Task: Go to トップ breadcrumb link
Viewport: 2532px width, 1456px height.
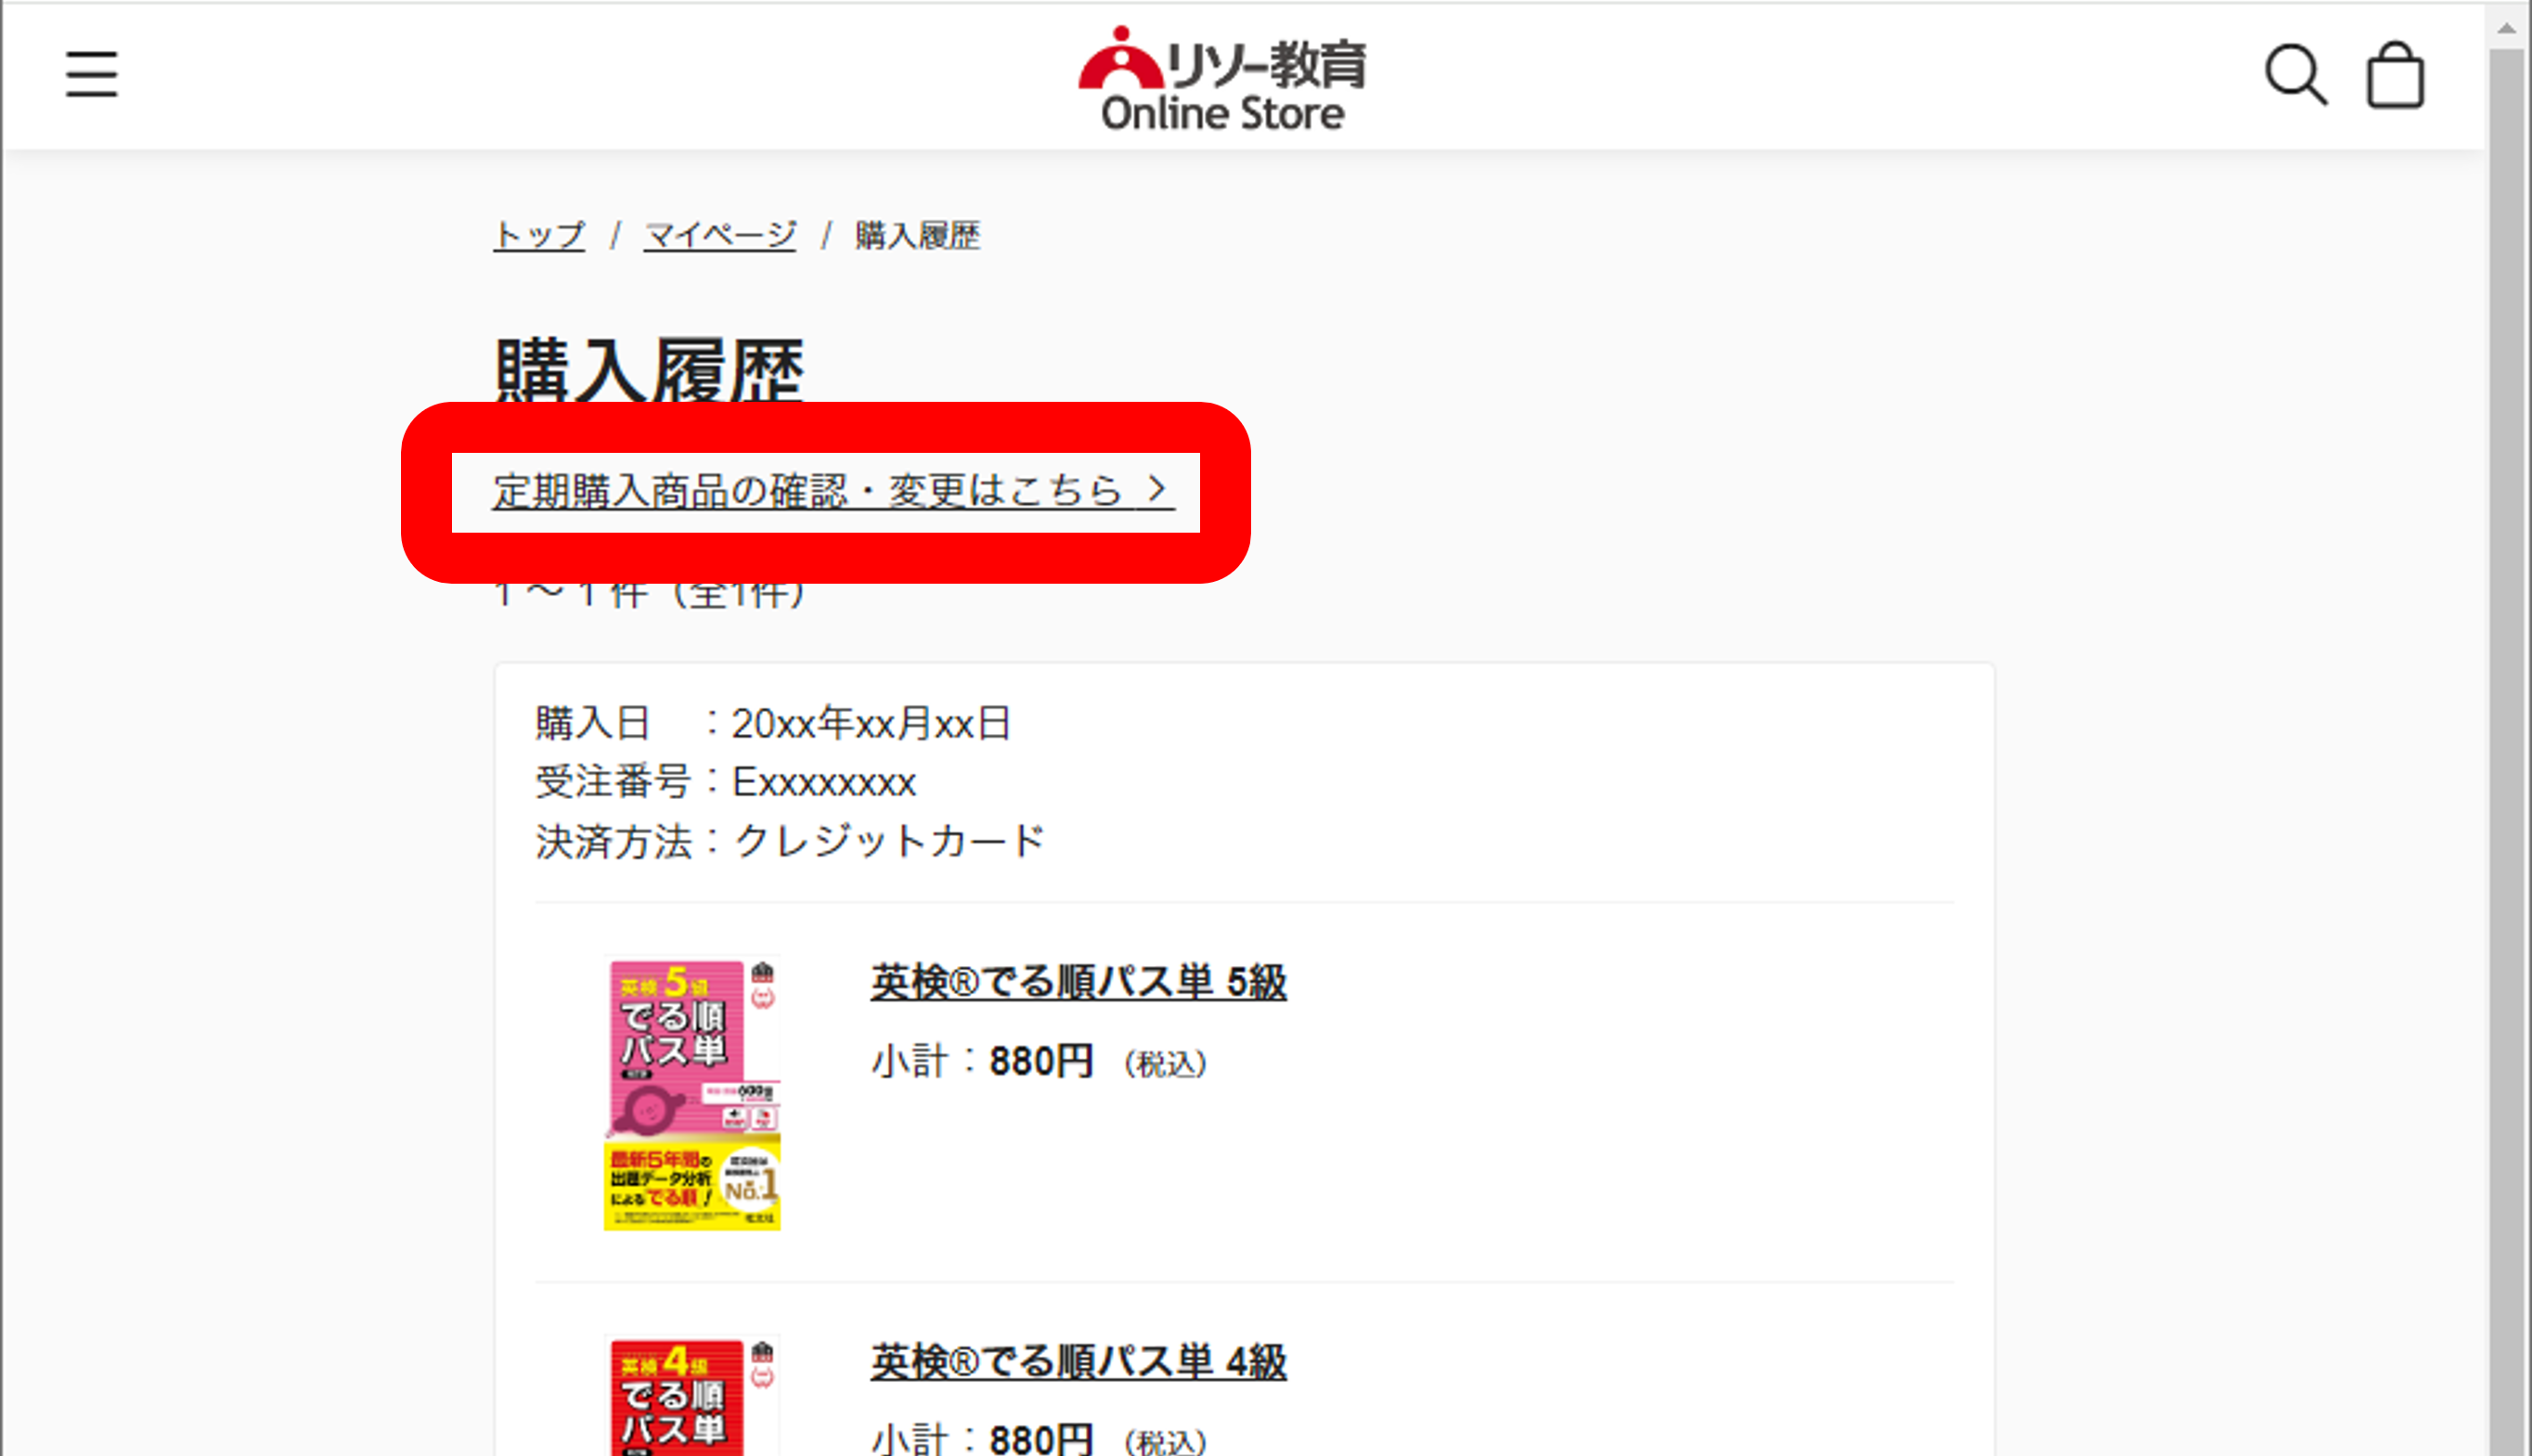Action: coord(539,236)
